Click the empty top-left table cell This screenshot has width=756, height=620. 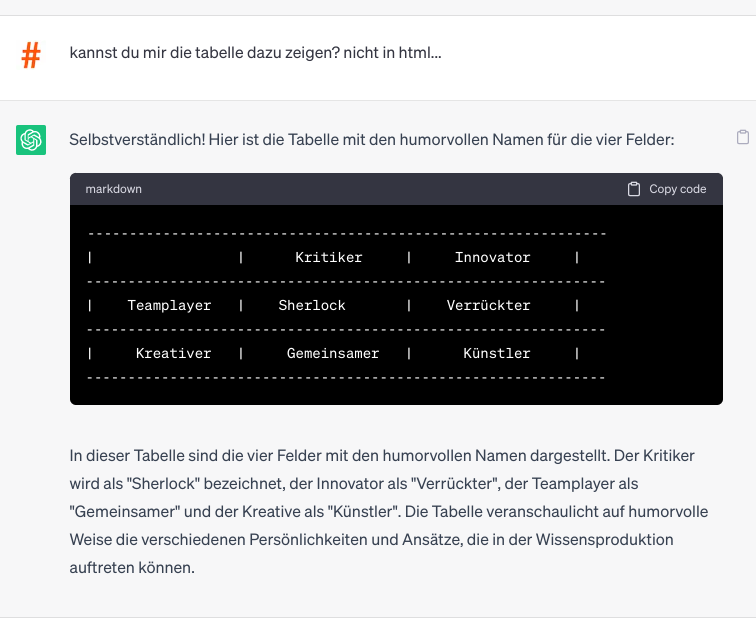point(165,257)
